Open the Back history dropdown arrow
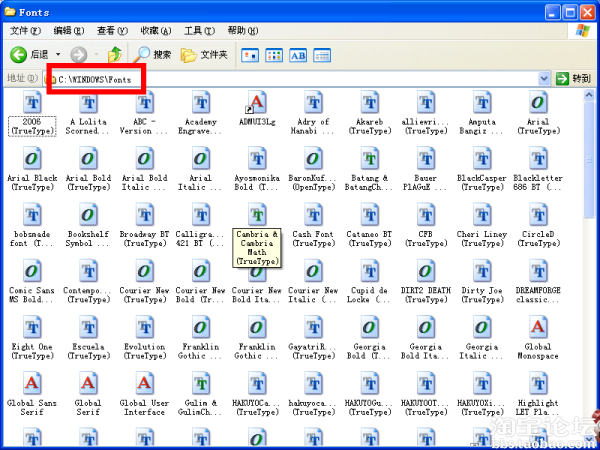 [58, 55]
